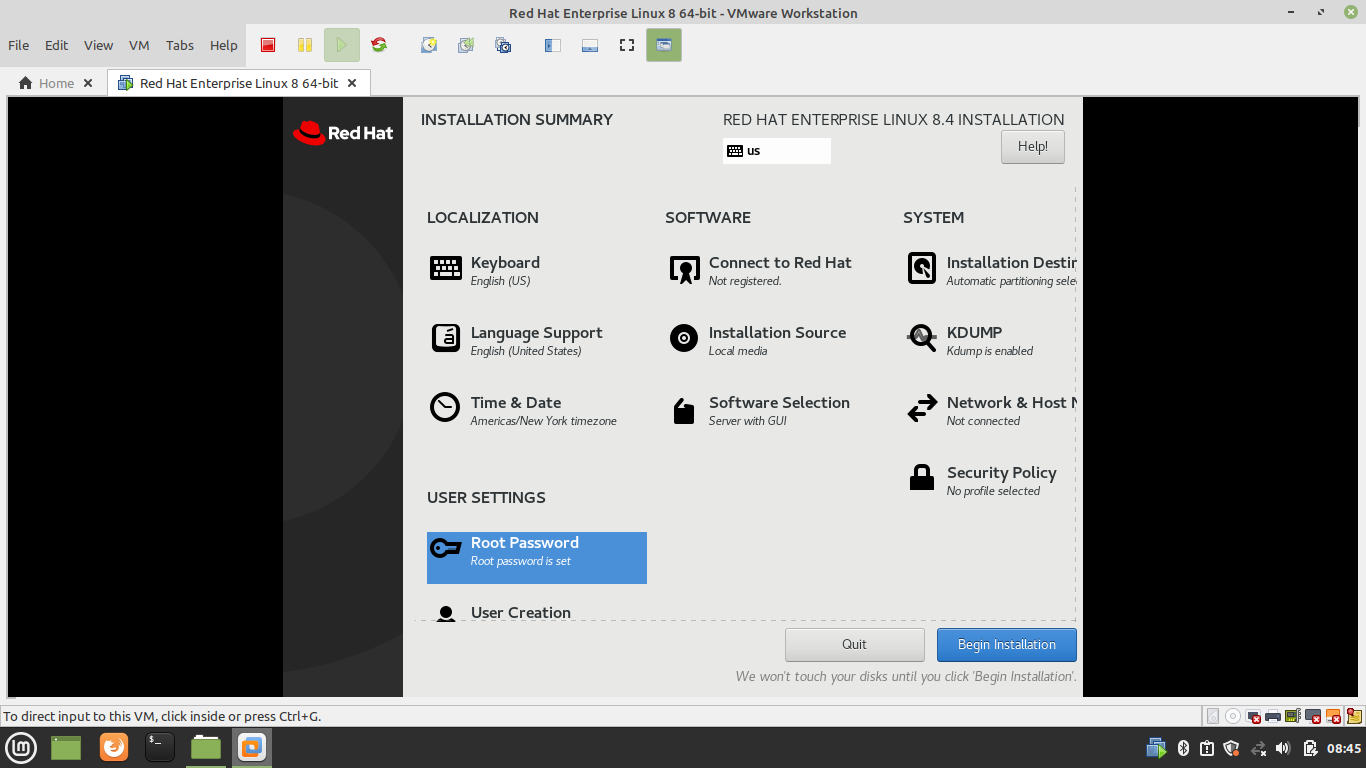Click the yellow Suspend VM toolbar icon
This screenshot has height=768, width=1366.
click(305, 45)
